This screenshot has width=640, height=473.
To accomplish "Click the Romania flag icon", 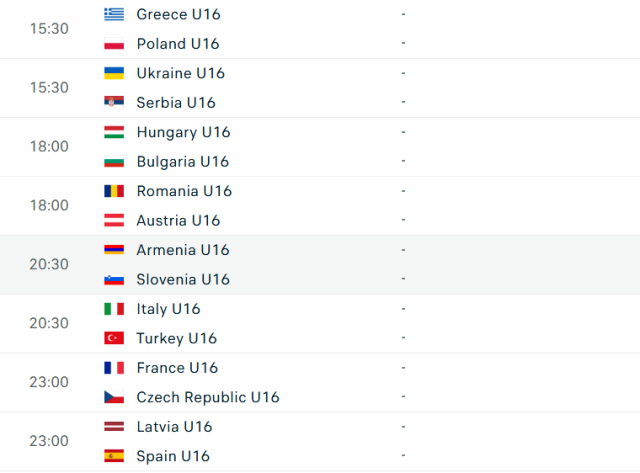I will (x=114, y=191).
